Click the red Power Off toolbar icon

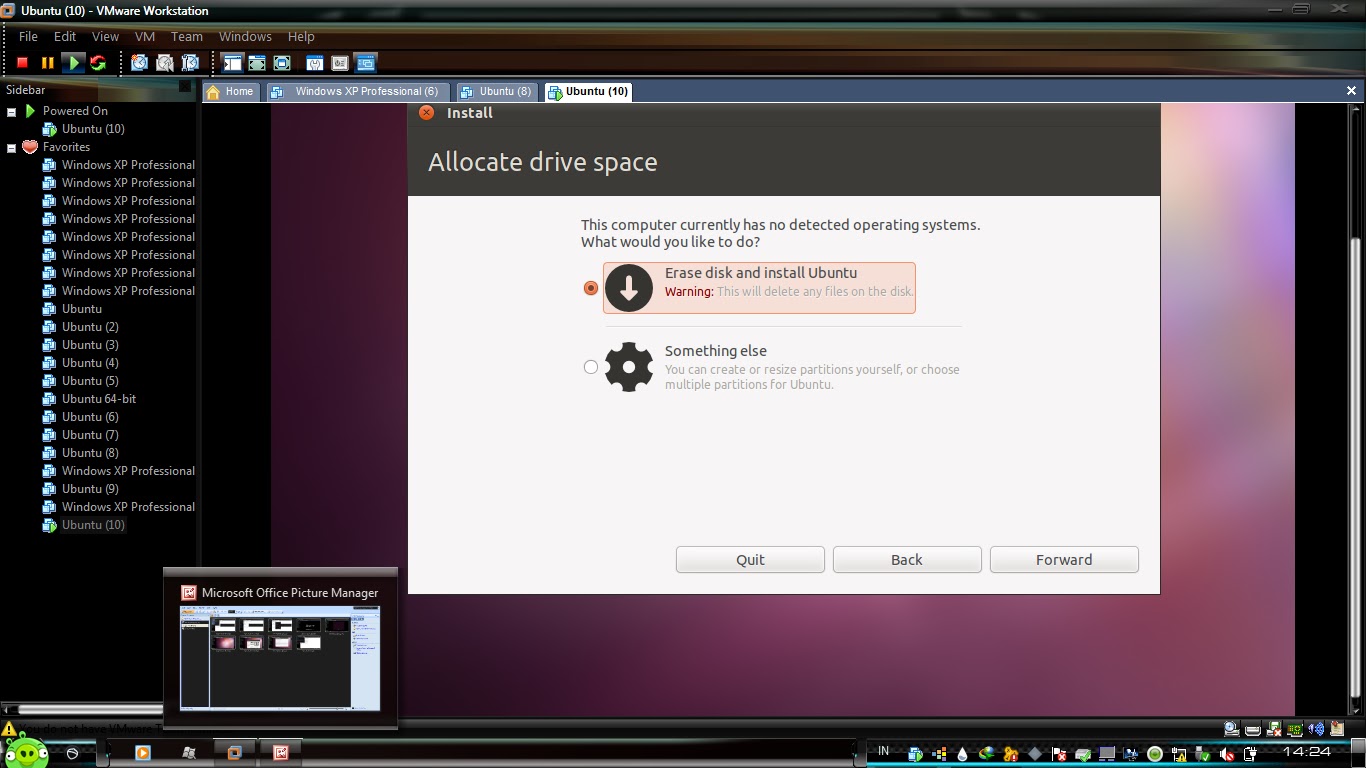tap(22, 63)
